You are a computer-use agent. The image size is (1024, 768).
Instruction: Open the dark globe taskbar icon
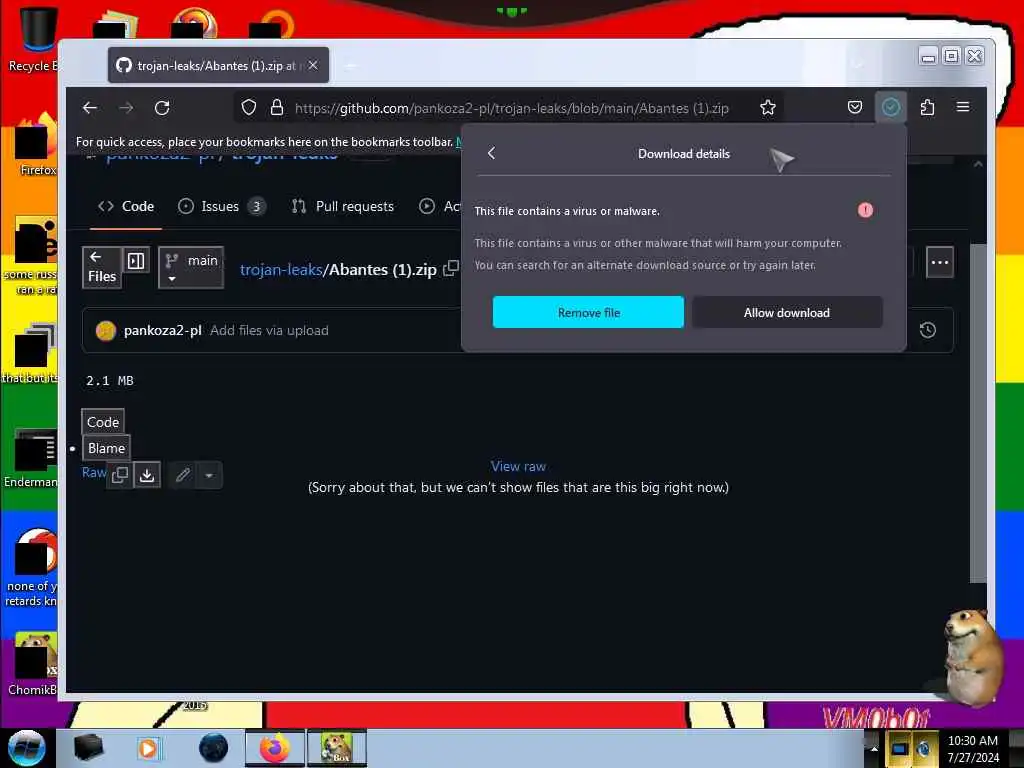click(x=213, y=748)
